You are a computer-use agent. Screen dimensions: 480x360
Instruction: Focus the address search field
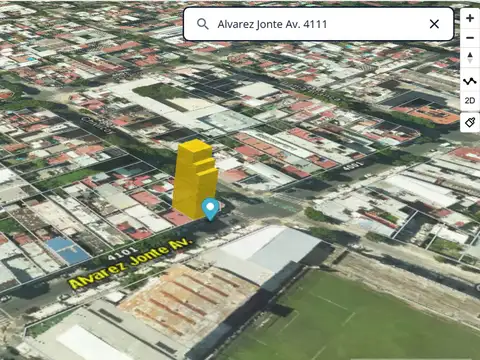(318, 24)
